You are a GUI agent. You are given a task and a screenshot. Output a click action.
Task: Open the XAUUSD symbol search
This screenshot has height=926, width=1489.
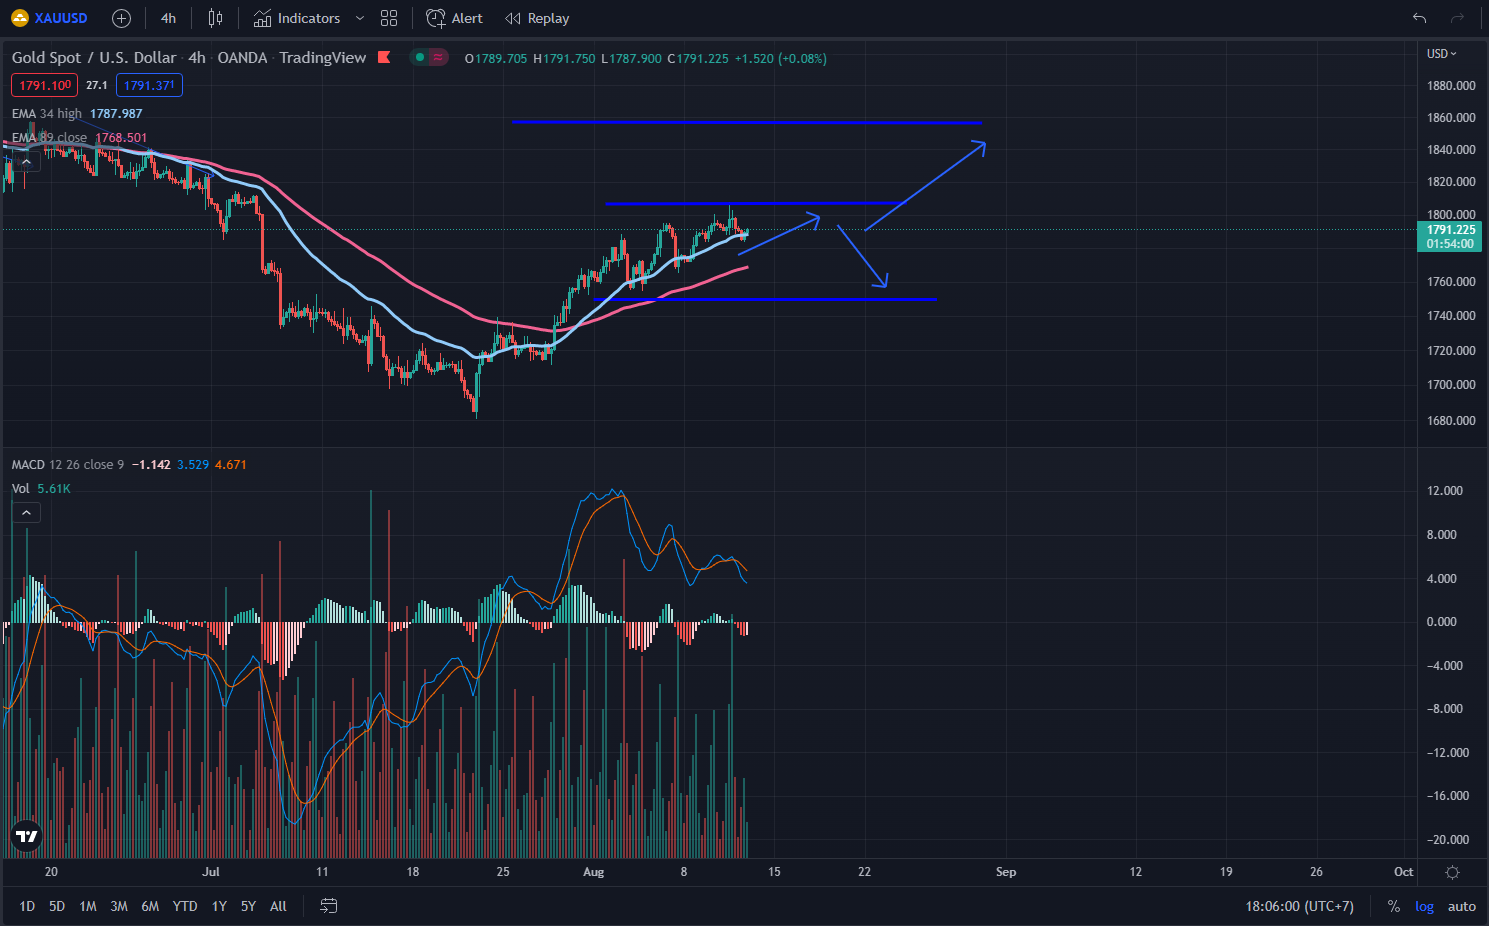50,18
